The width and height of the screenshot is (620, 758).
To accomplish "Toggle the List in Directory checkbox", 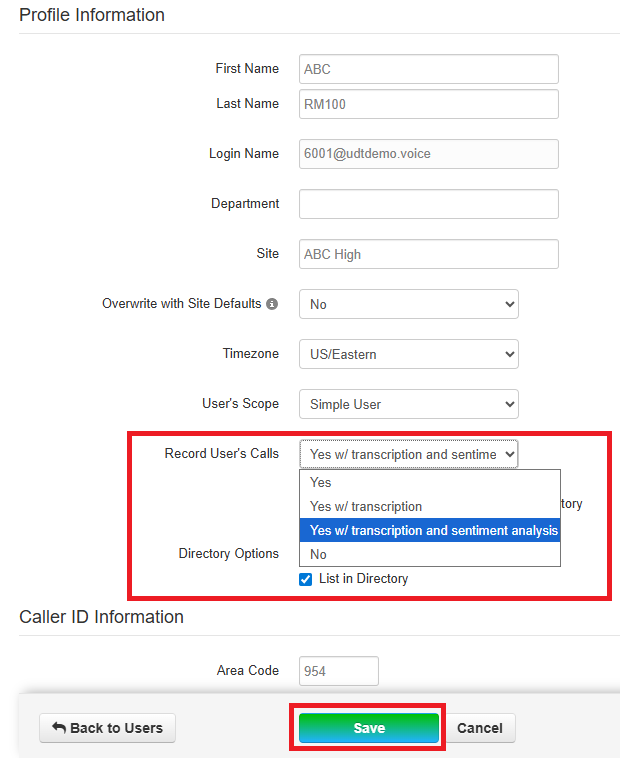I will coord(306,579).
